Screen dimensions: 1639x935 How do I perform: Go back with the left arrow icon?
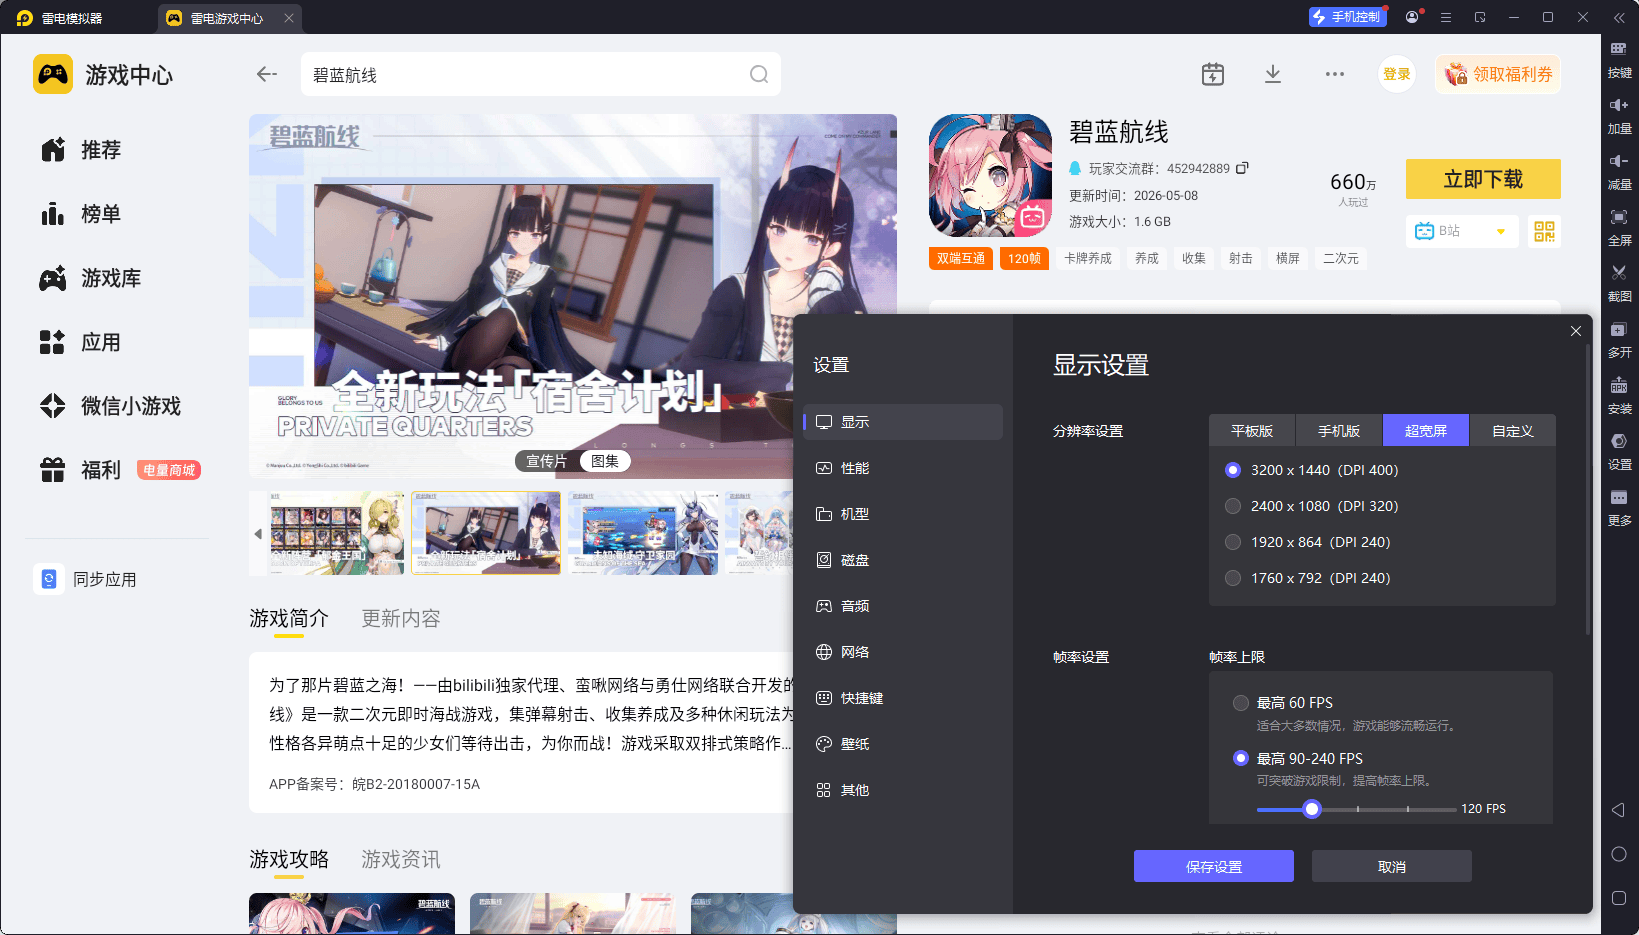[267, 74]
